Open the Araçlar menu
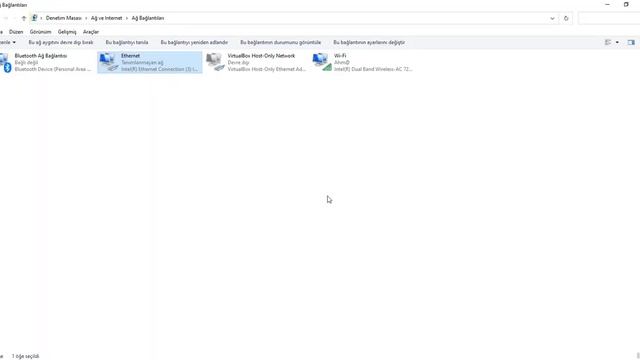Viewport: 640px width, 360px height. click(x=91, y=32)
